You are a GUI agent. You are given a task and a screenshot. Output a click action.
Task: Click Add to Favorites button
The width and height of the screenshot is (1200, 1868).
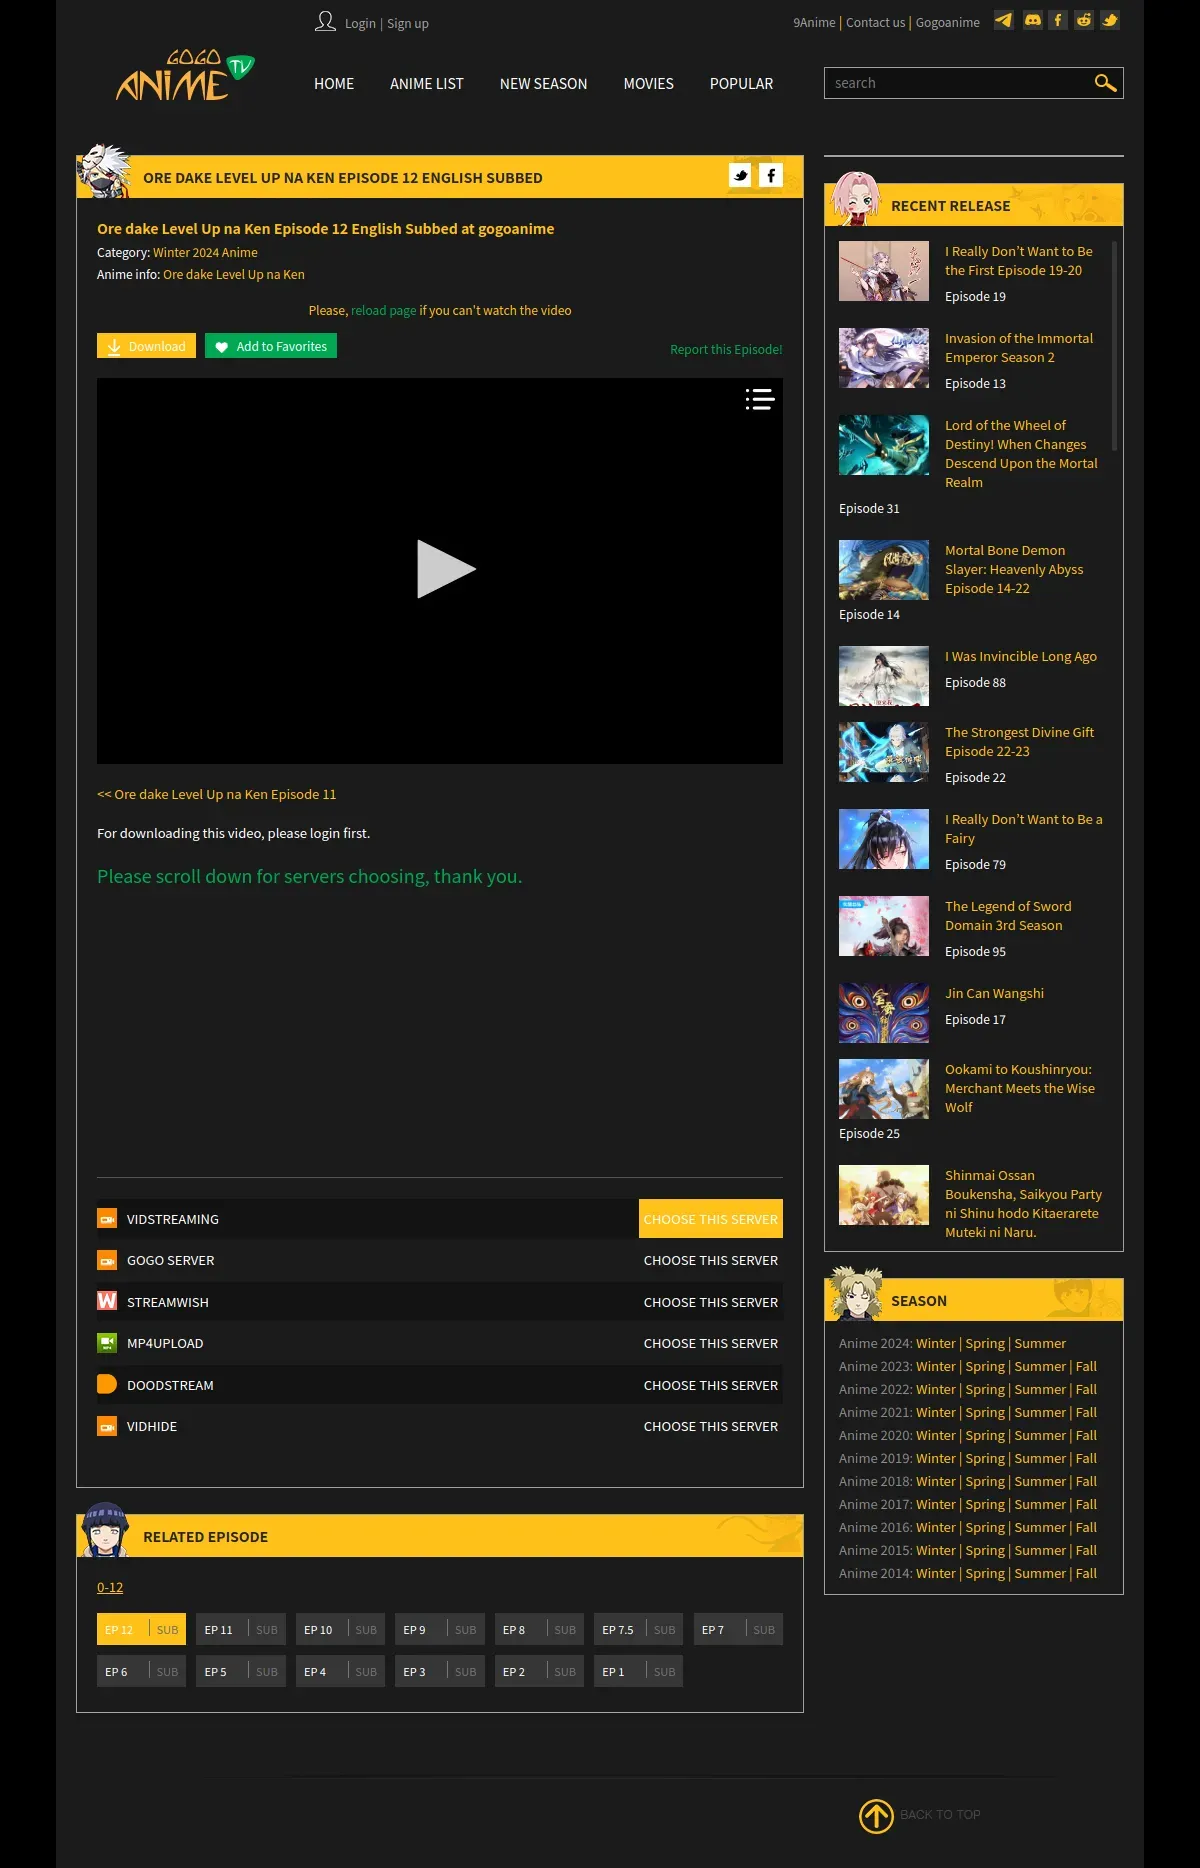click(x=271, y=346)
